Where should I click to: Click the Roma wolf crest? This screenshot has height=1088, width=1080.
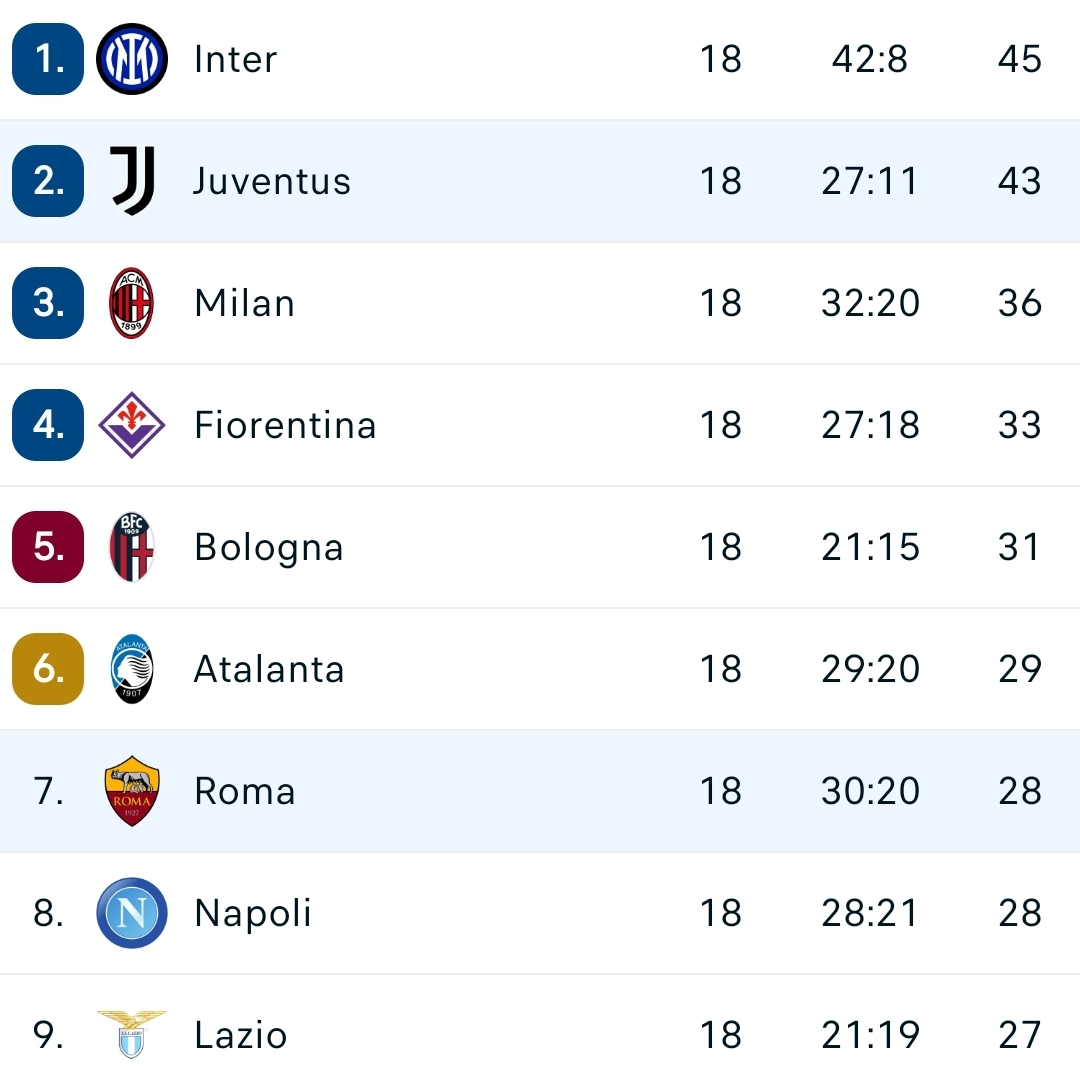point(131,791)
